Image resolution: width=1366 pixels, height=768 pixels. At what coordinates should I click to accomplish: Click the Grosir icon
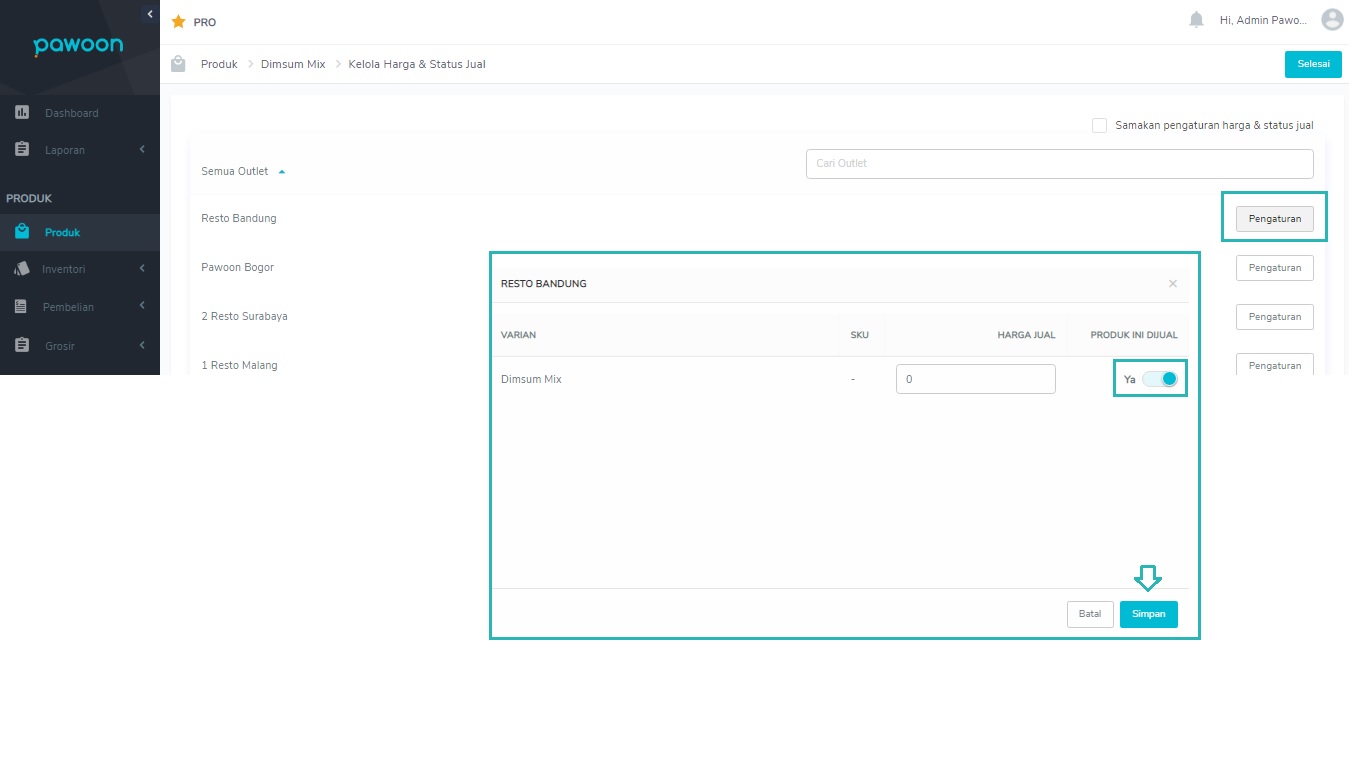click(22, 345)
